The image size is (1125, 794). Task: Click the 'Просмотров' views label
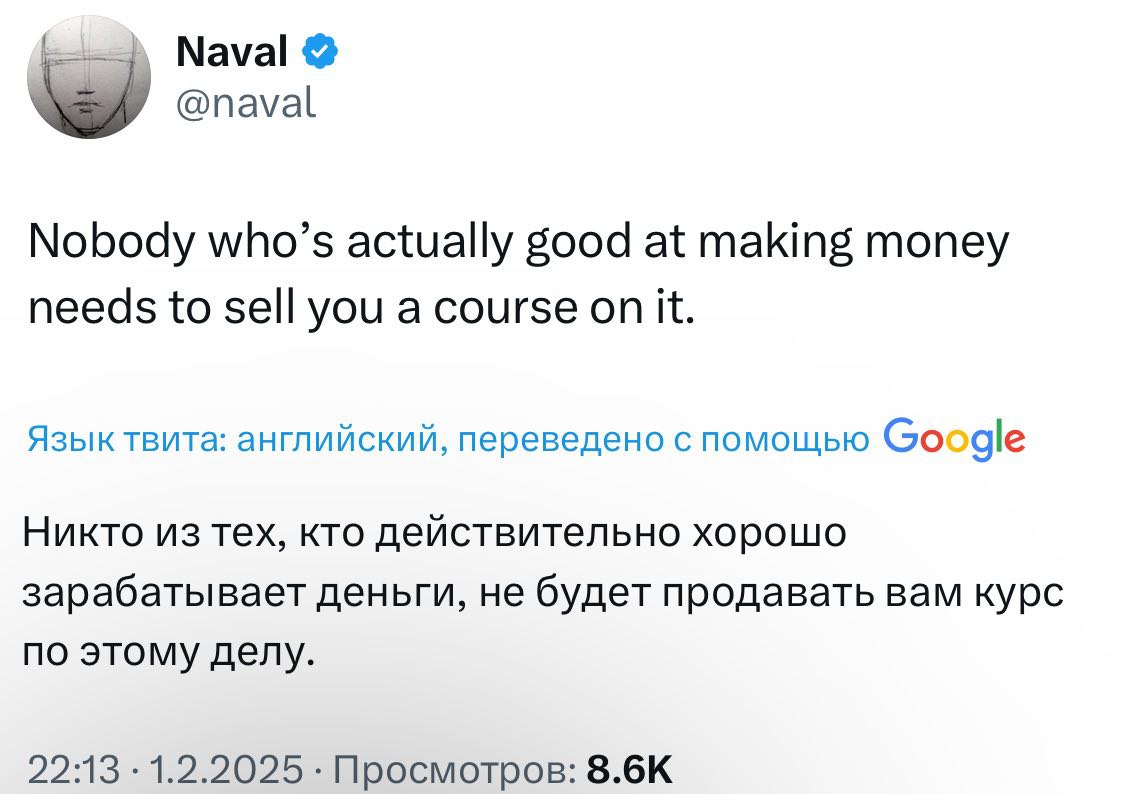click(454, 770)
